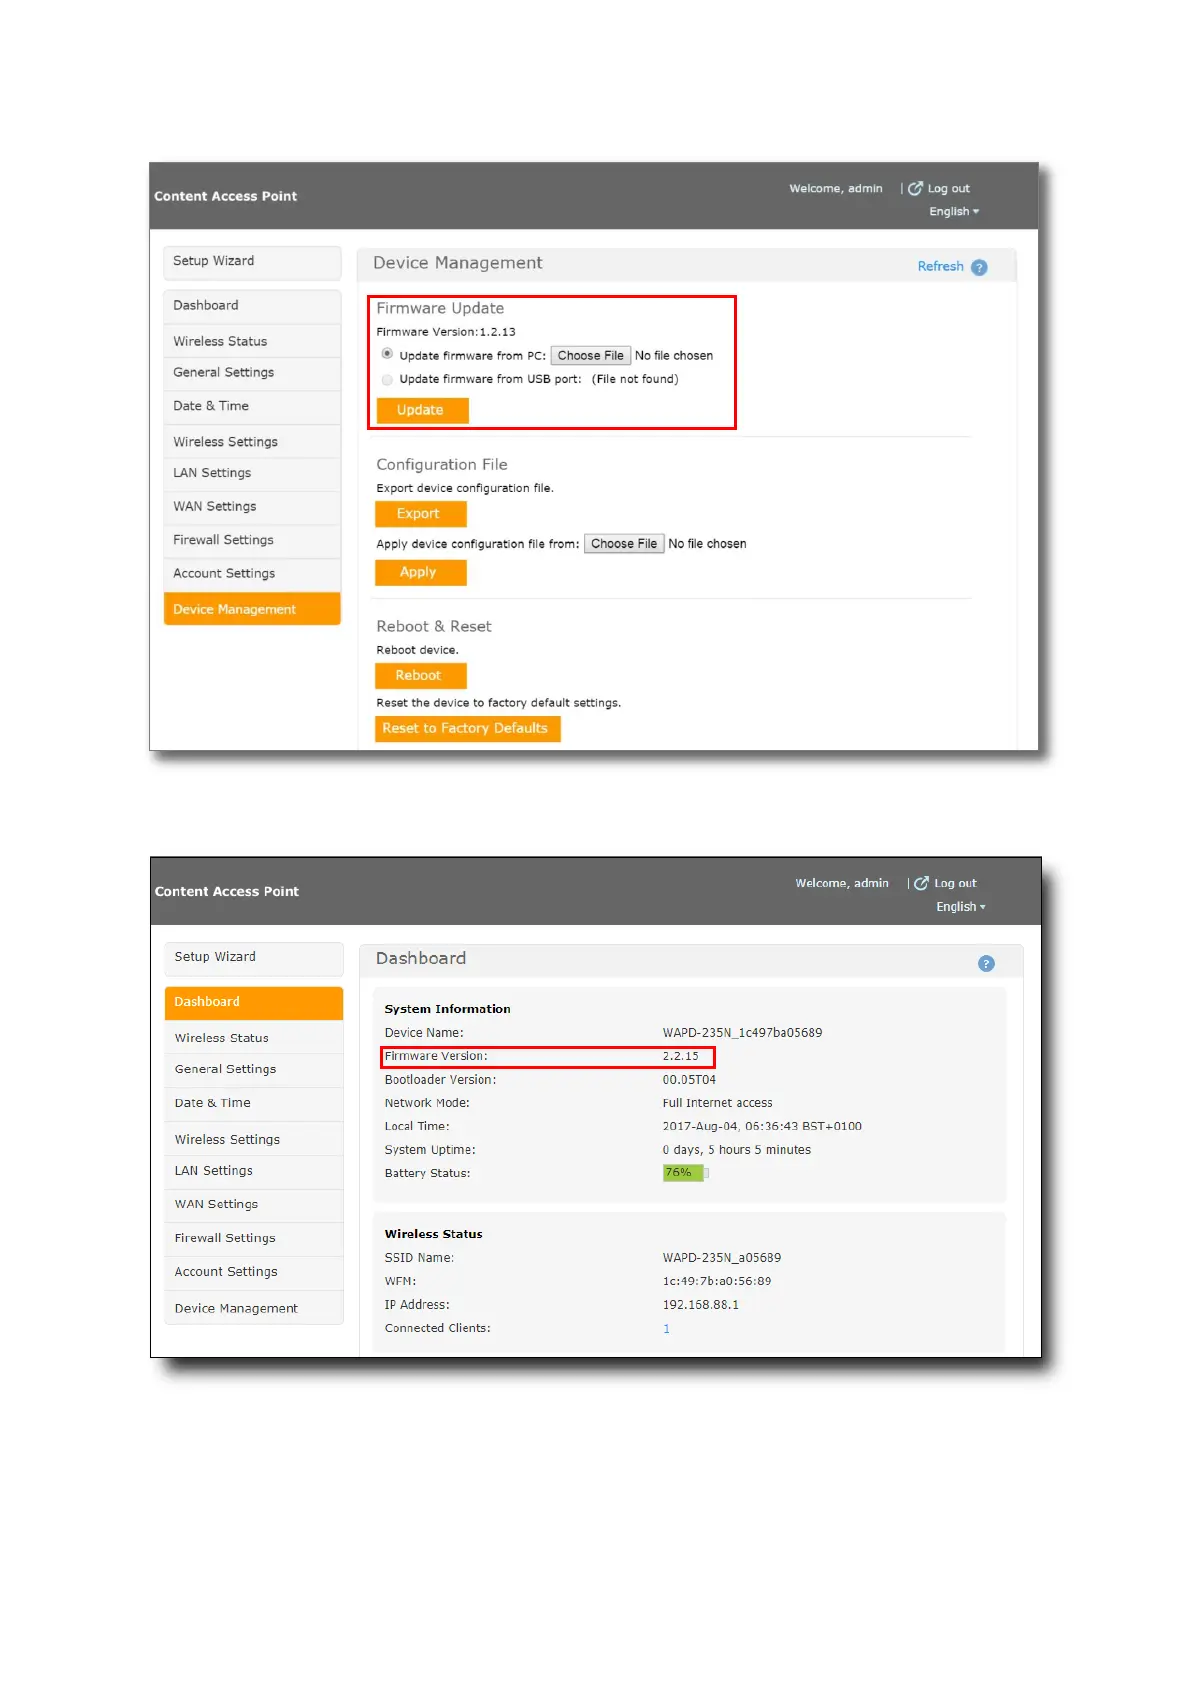Select the highlighted Device Management menu item
Viewport: 1191px width, 1684px height.
[x=252, y=609]
